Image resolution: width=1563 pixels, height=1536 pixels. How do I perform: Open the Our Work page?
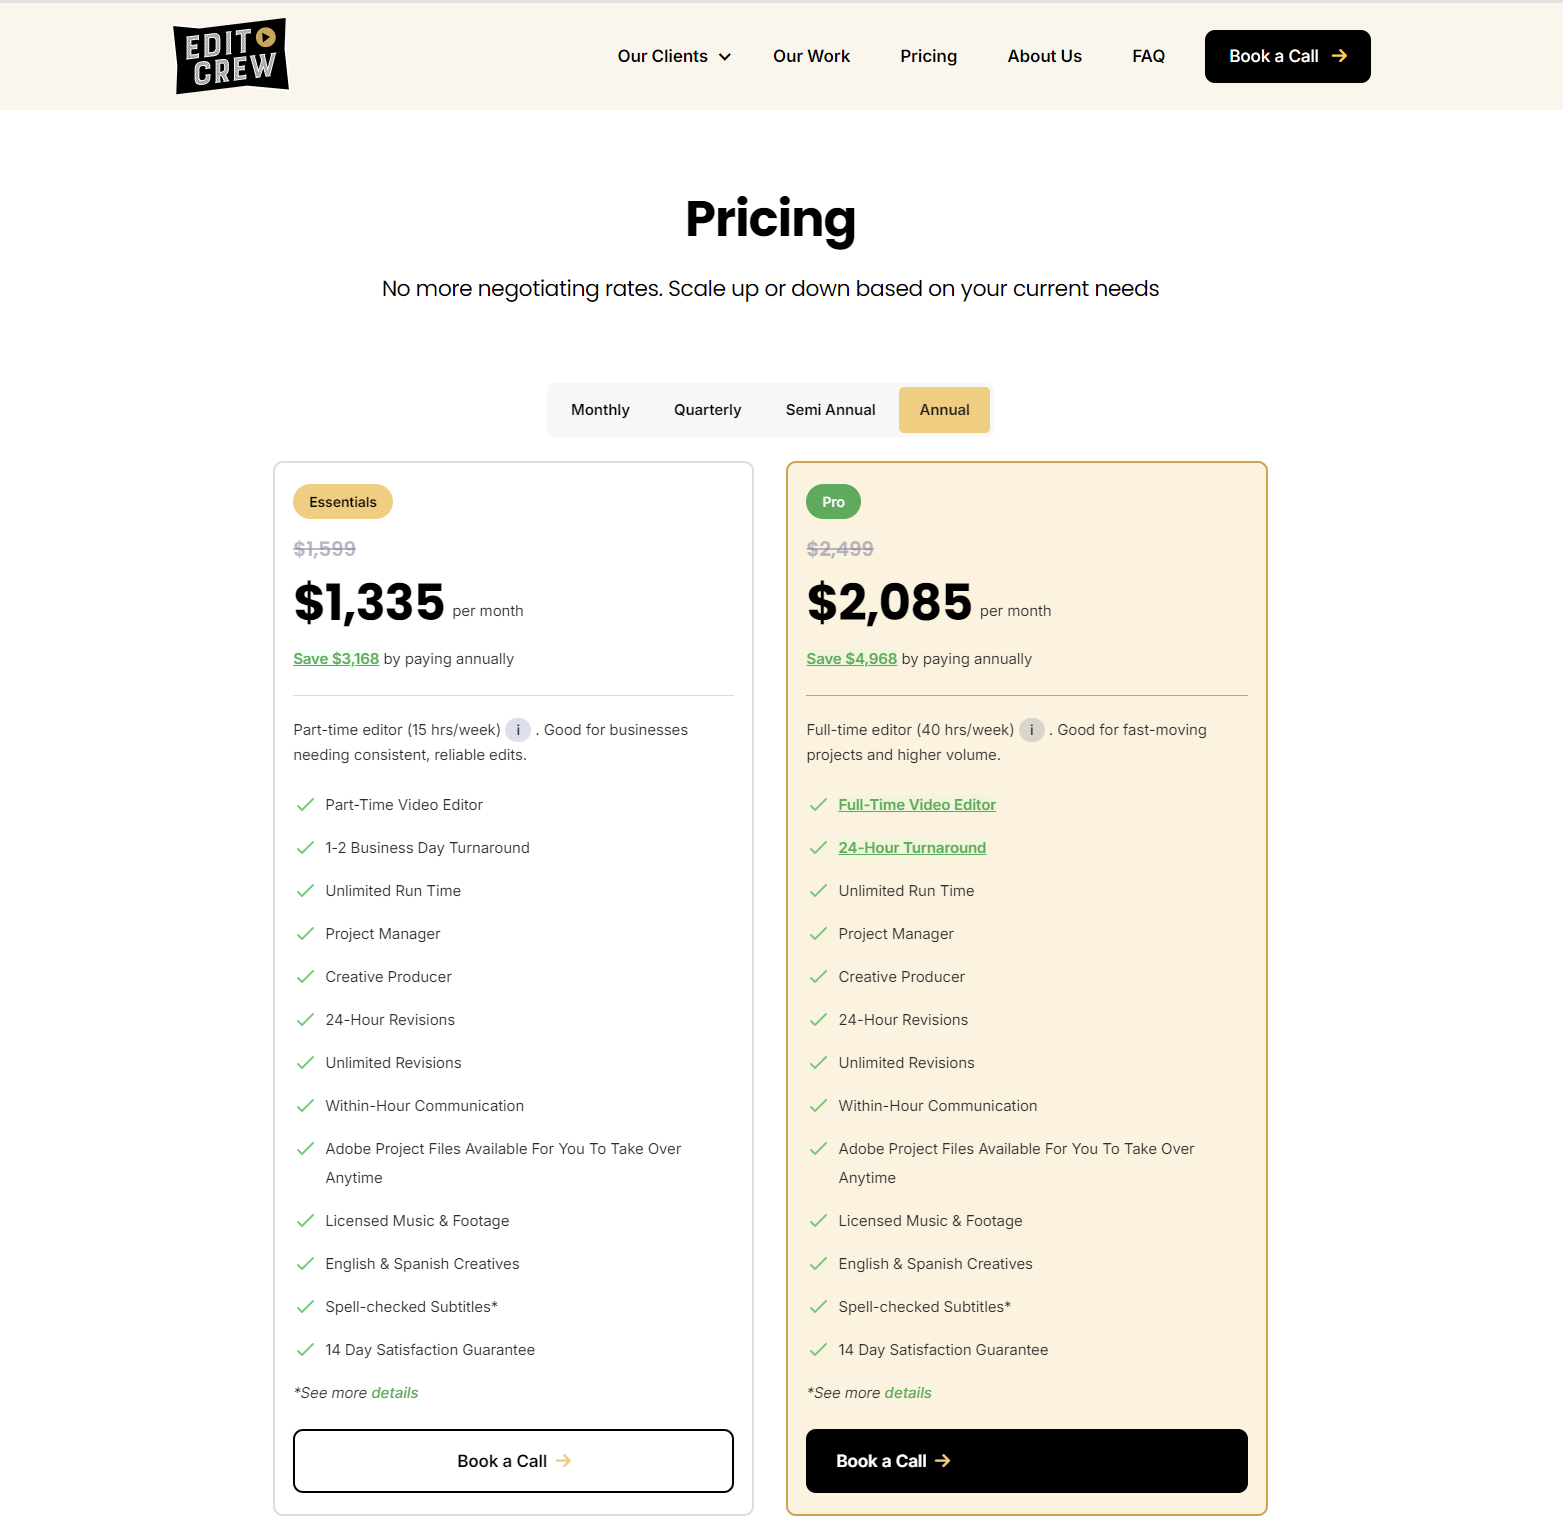pyautogui.click(x=811, y=56)
